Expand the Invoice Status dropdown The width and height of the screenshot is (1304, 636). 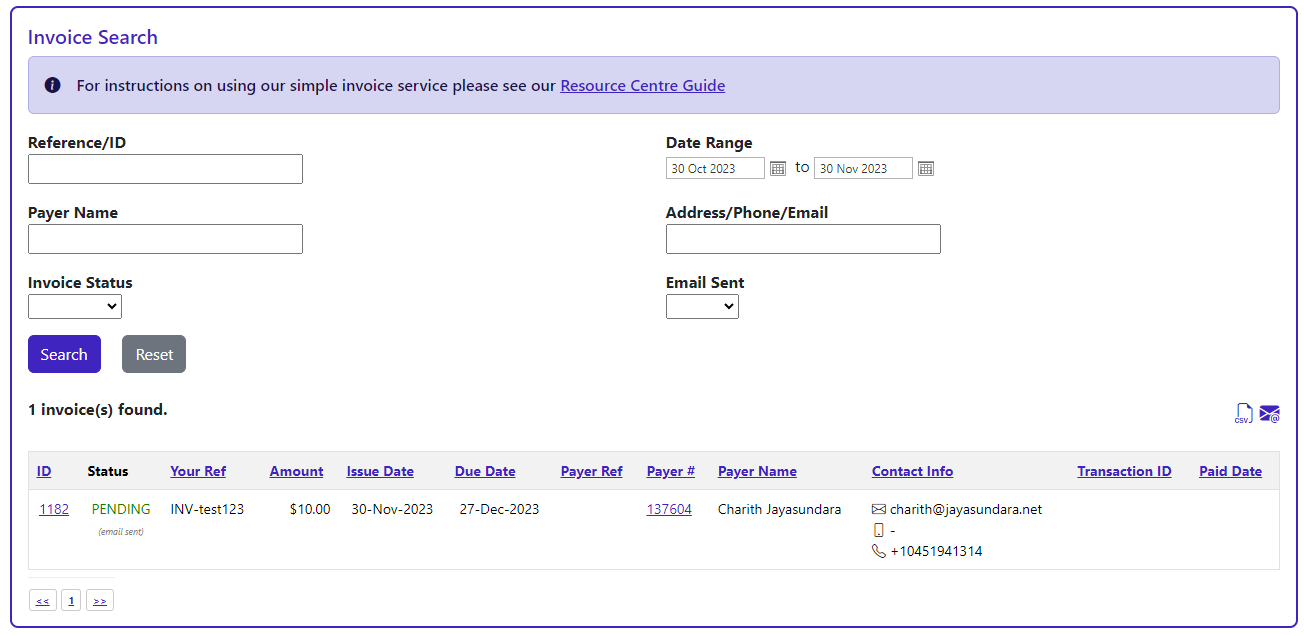75,306
